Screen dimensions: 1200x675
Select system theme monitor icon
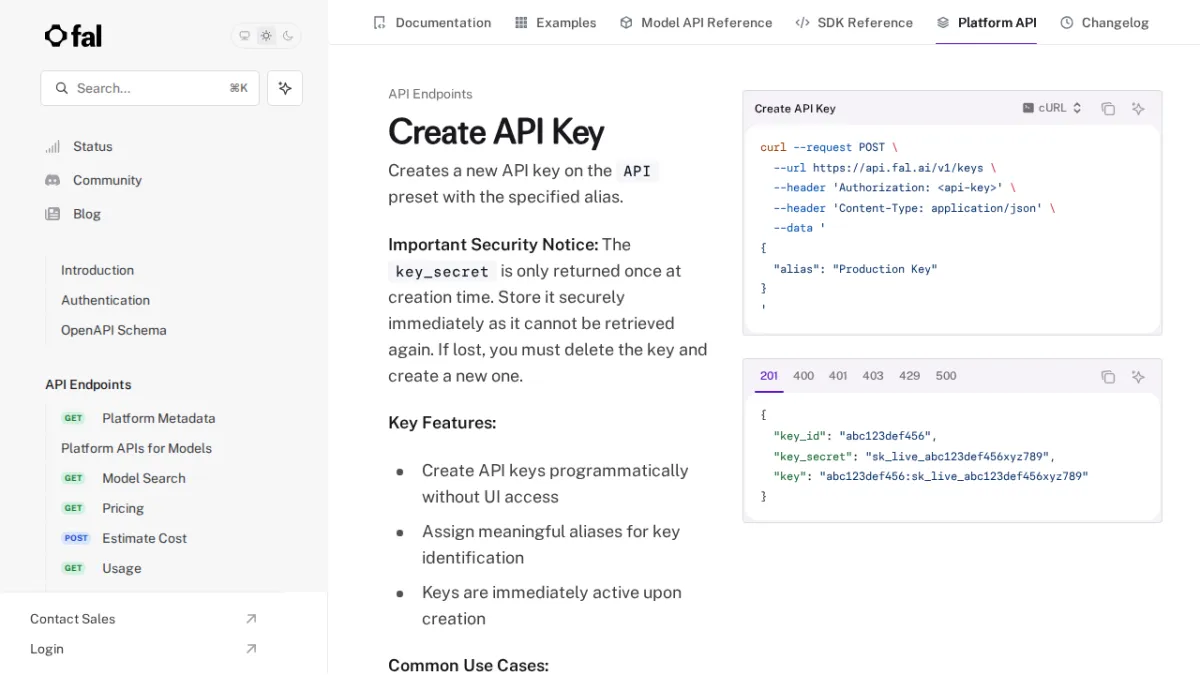[244, 36]
